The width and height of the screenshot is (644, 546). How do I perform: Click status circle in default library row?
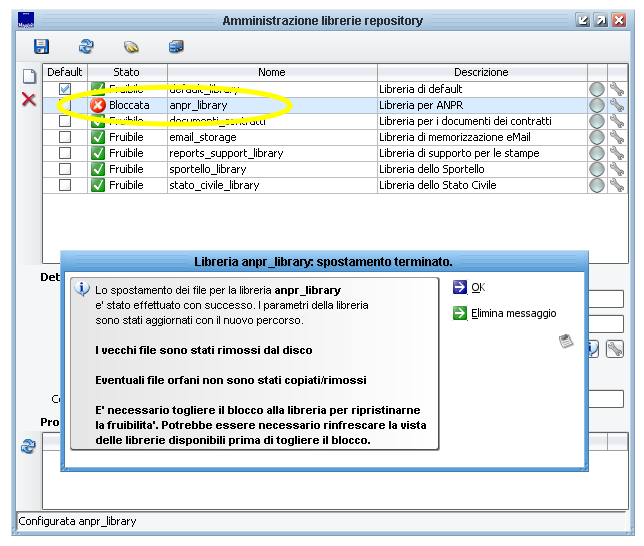point(597,89)
